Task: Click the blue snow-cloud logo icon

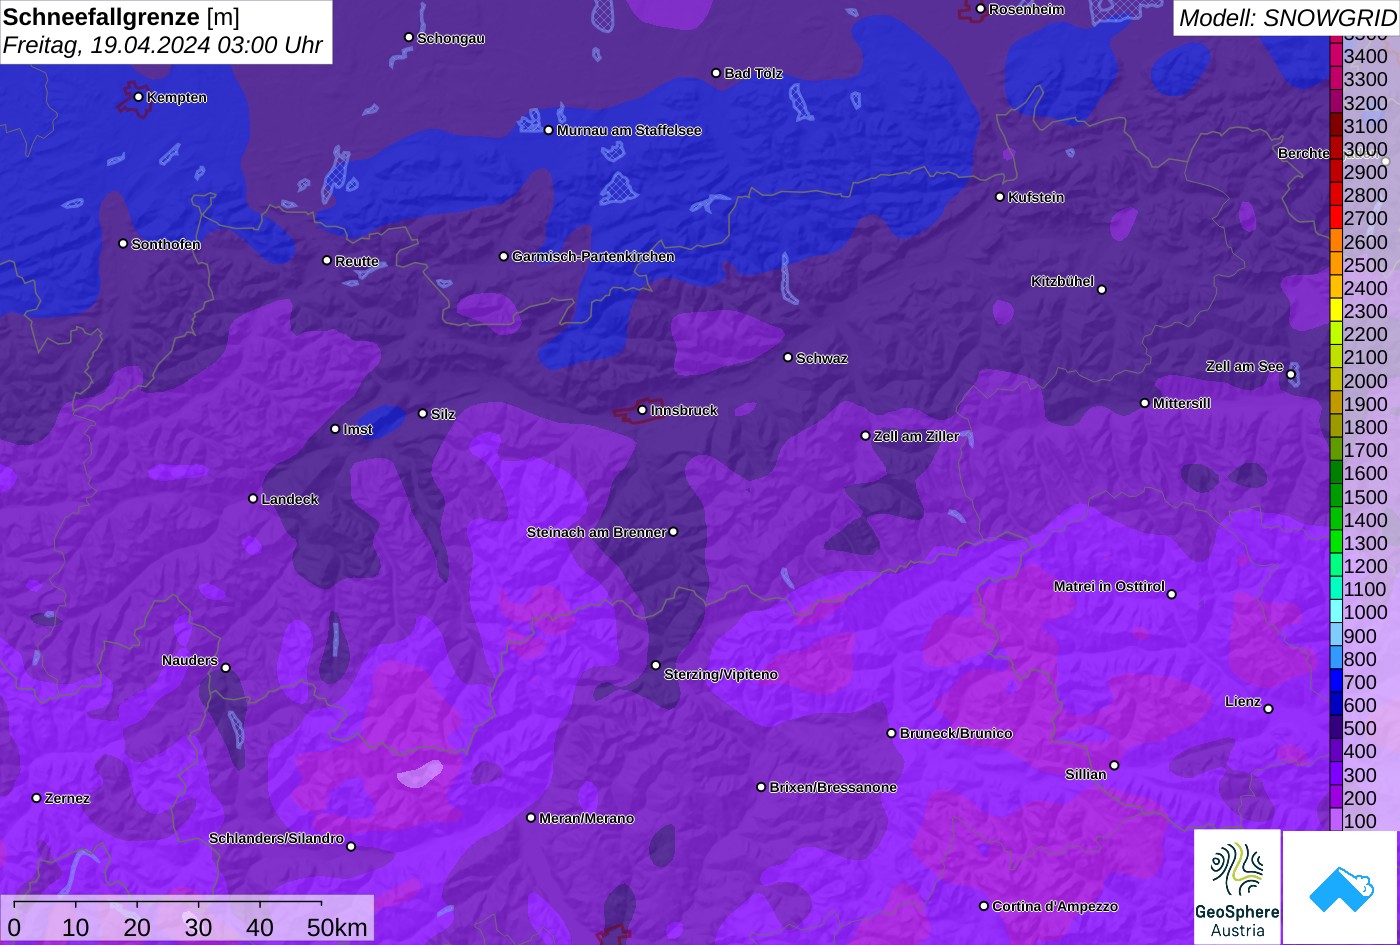Action: click(x=1341, y=887)
